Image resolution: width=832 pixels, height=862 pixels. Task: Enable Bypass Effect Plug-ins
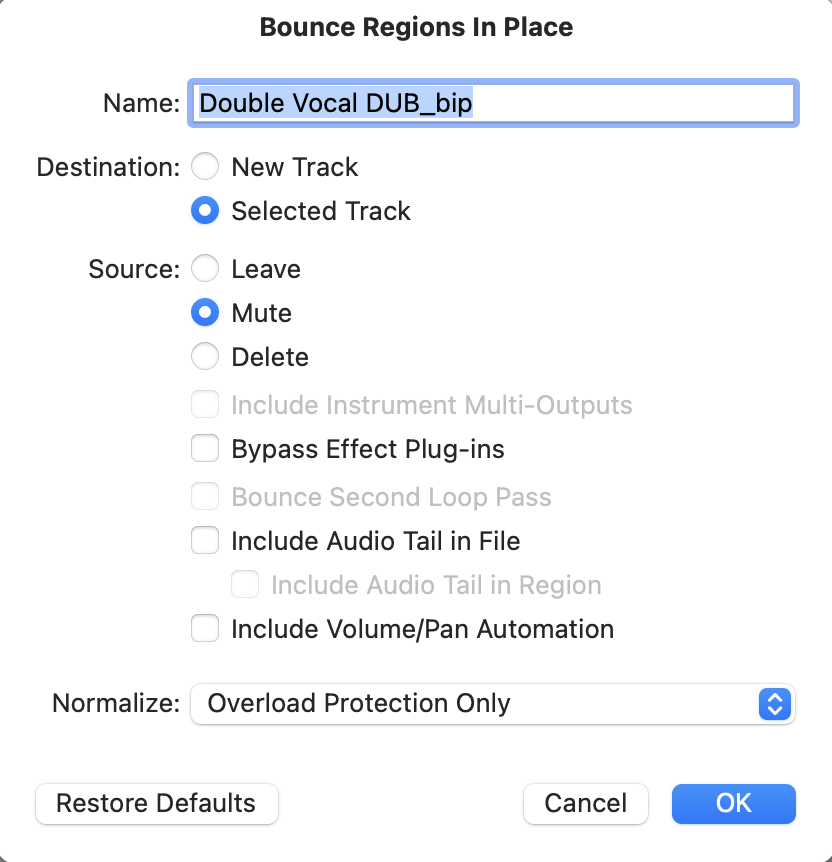205,449
